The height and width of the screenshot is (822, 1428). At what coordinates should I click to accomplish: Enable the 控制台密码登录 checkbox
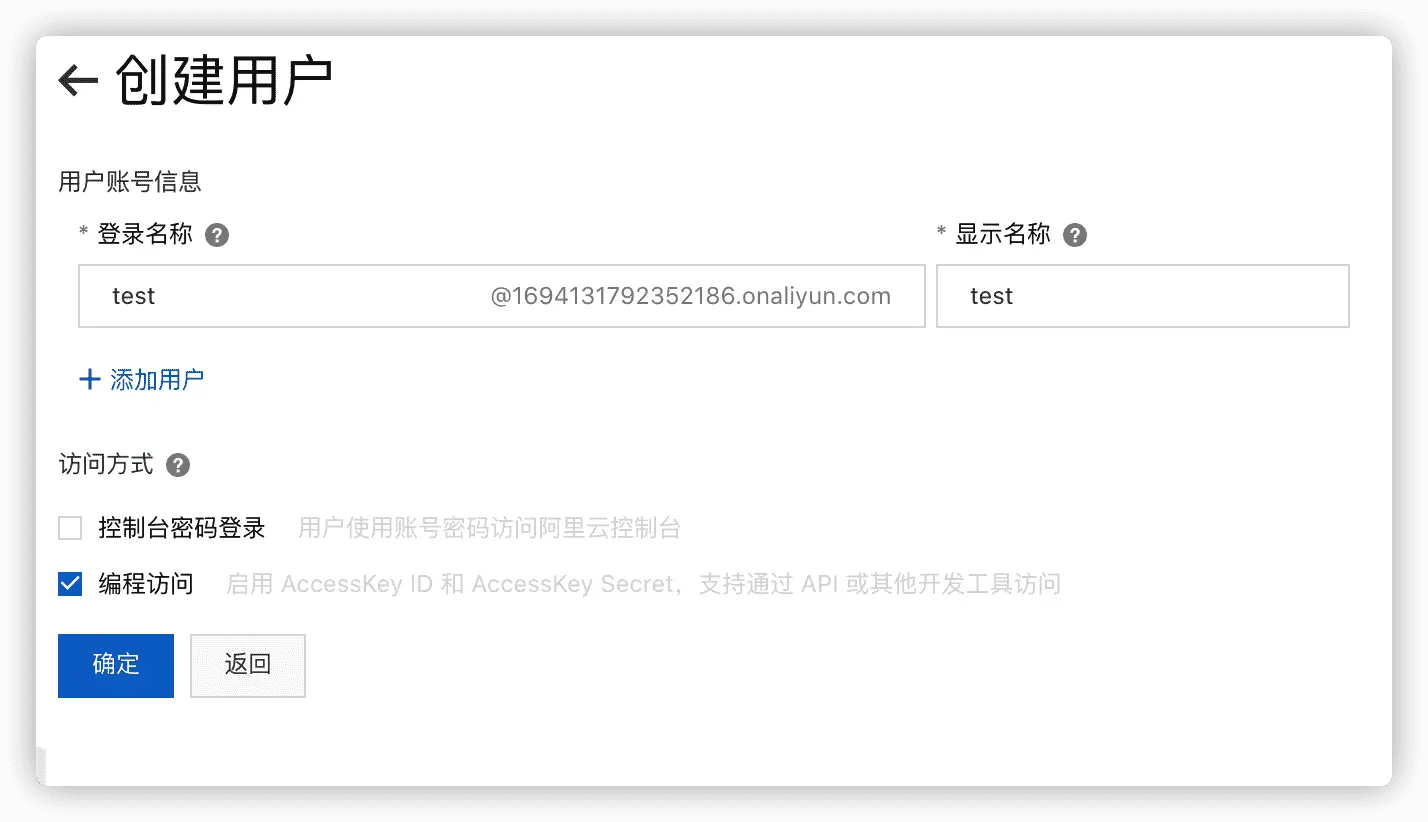coord(70,528)
